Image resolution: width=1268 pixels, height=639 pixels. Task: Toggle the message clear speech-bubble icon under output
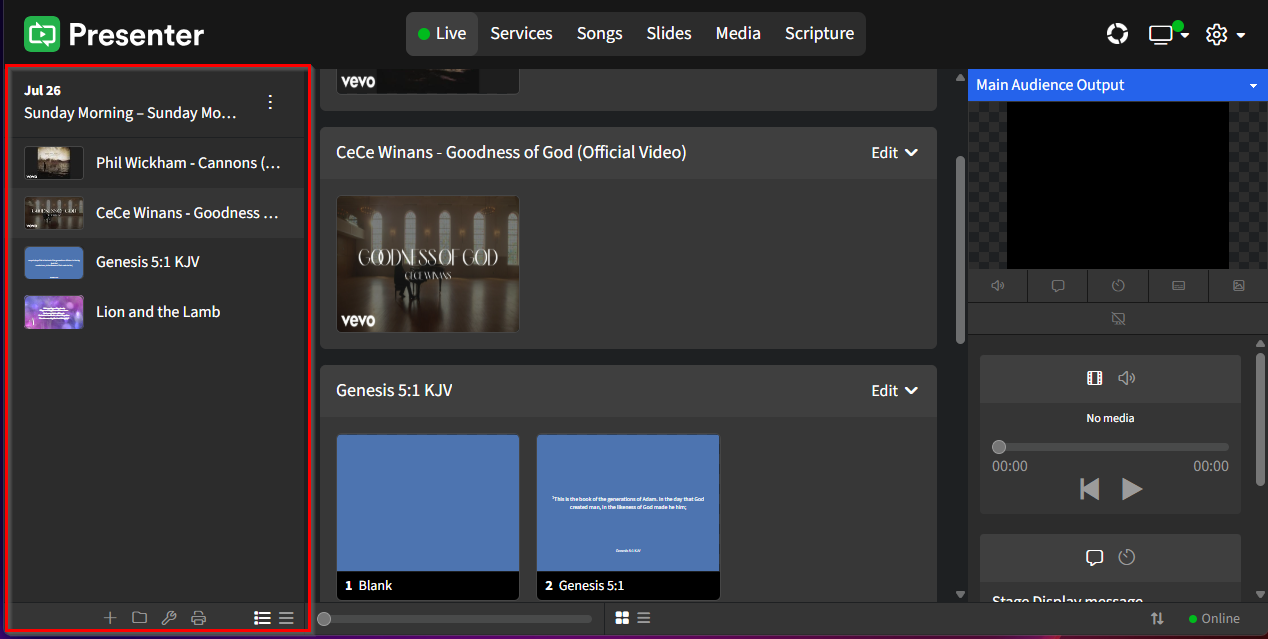tap(1058, 286)
